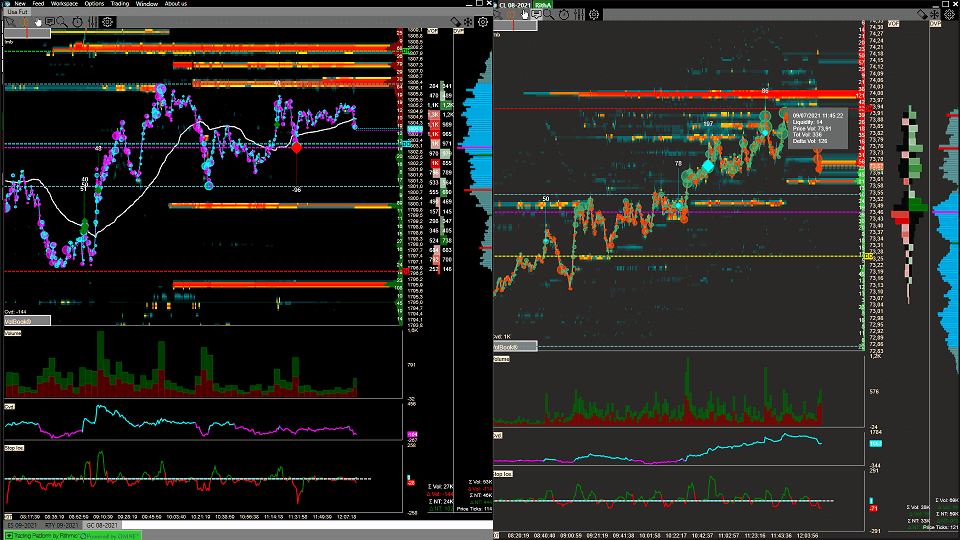The image size is (960, 540).
Task: Click the CL 08-2021 window title
Action: (514, 5)
